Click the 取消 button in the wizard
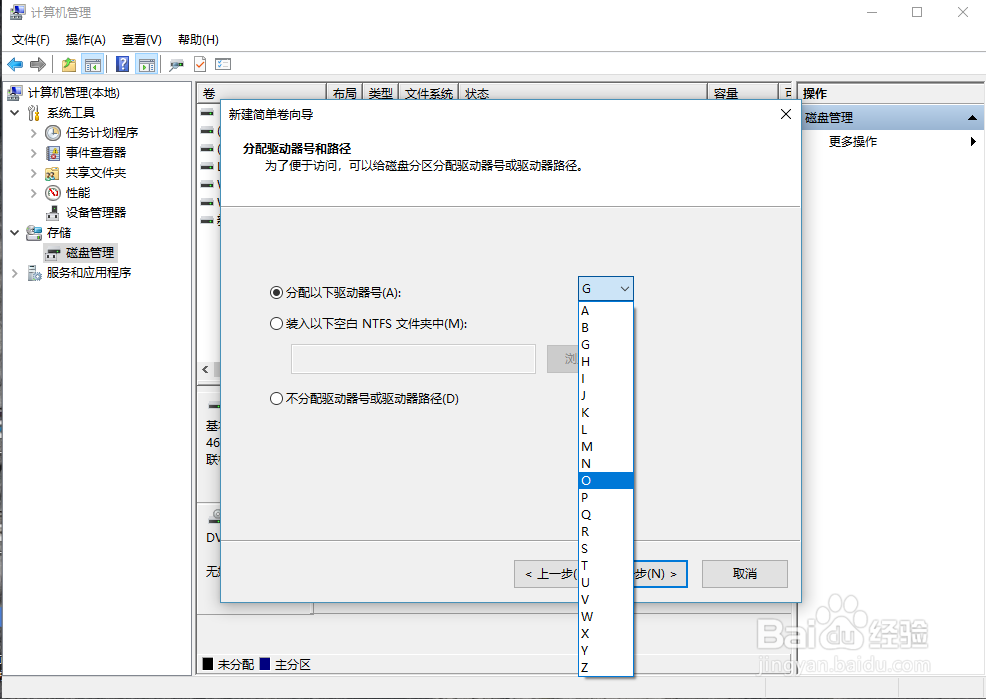This screenshot has height=699, width=986. (744, 573)
